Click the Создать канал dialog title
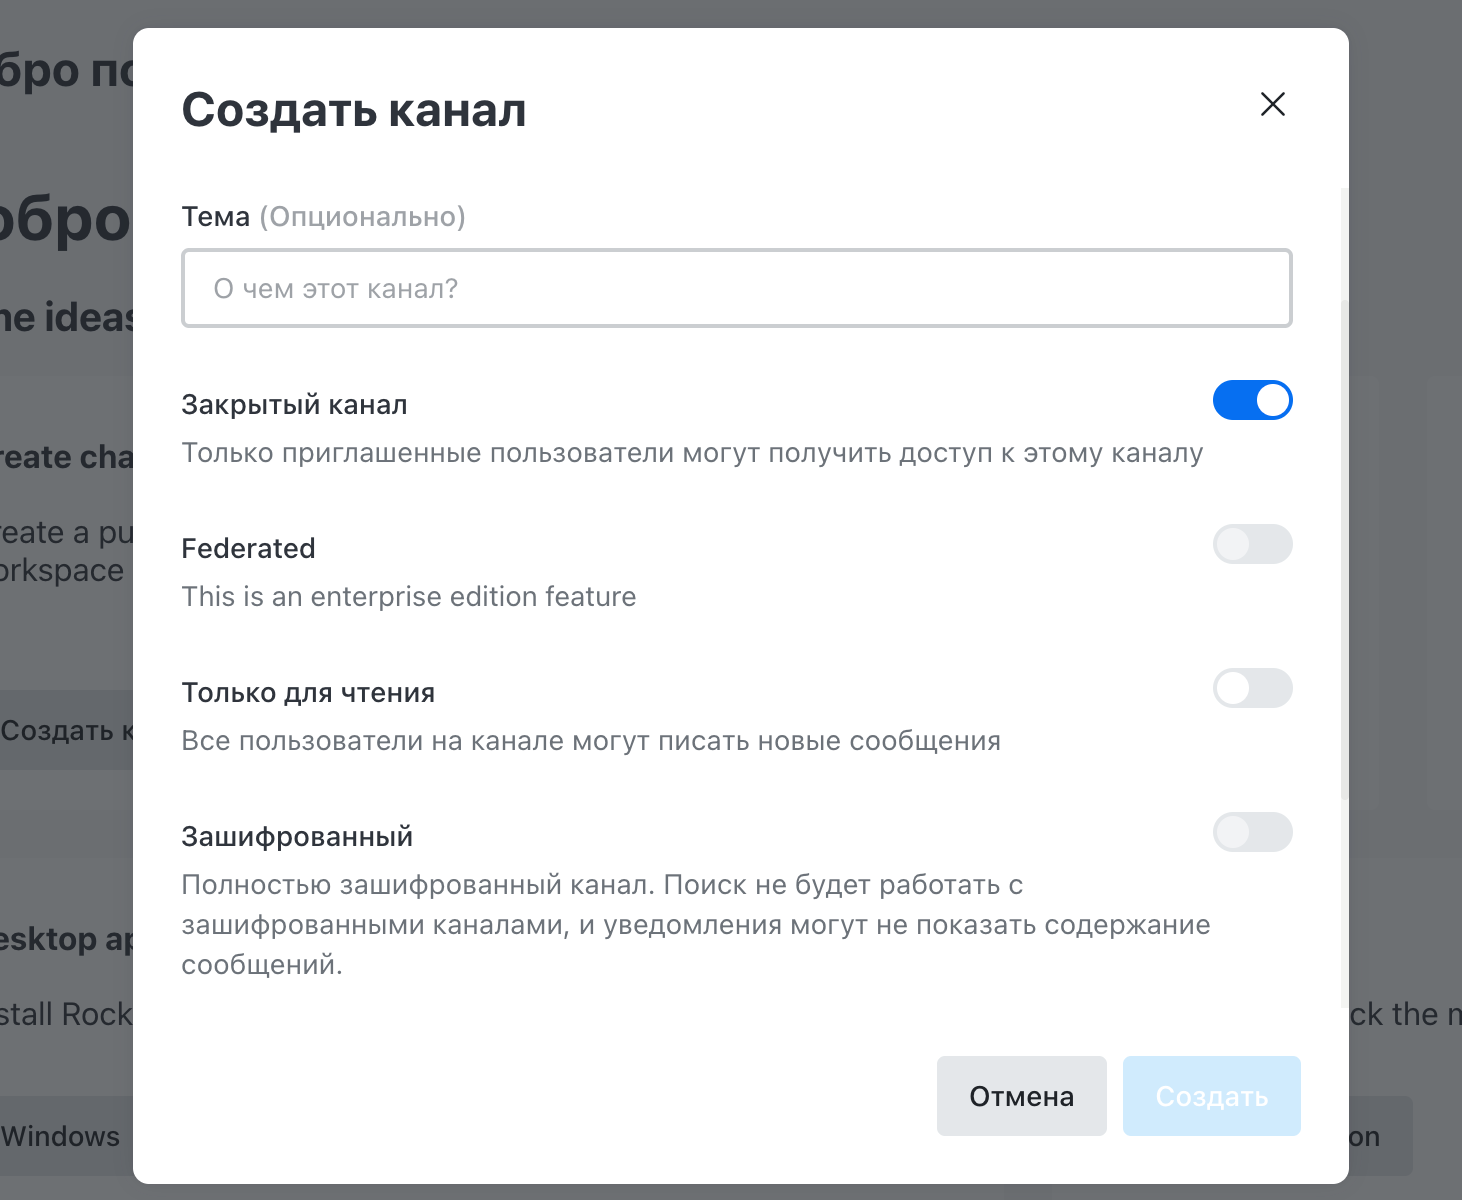1462x1200 pixels. point(354,110)
